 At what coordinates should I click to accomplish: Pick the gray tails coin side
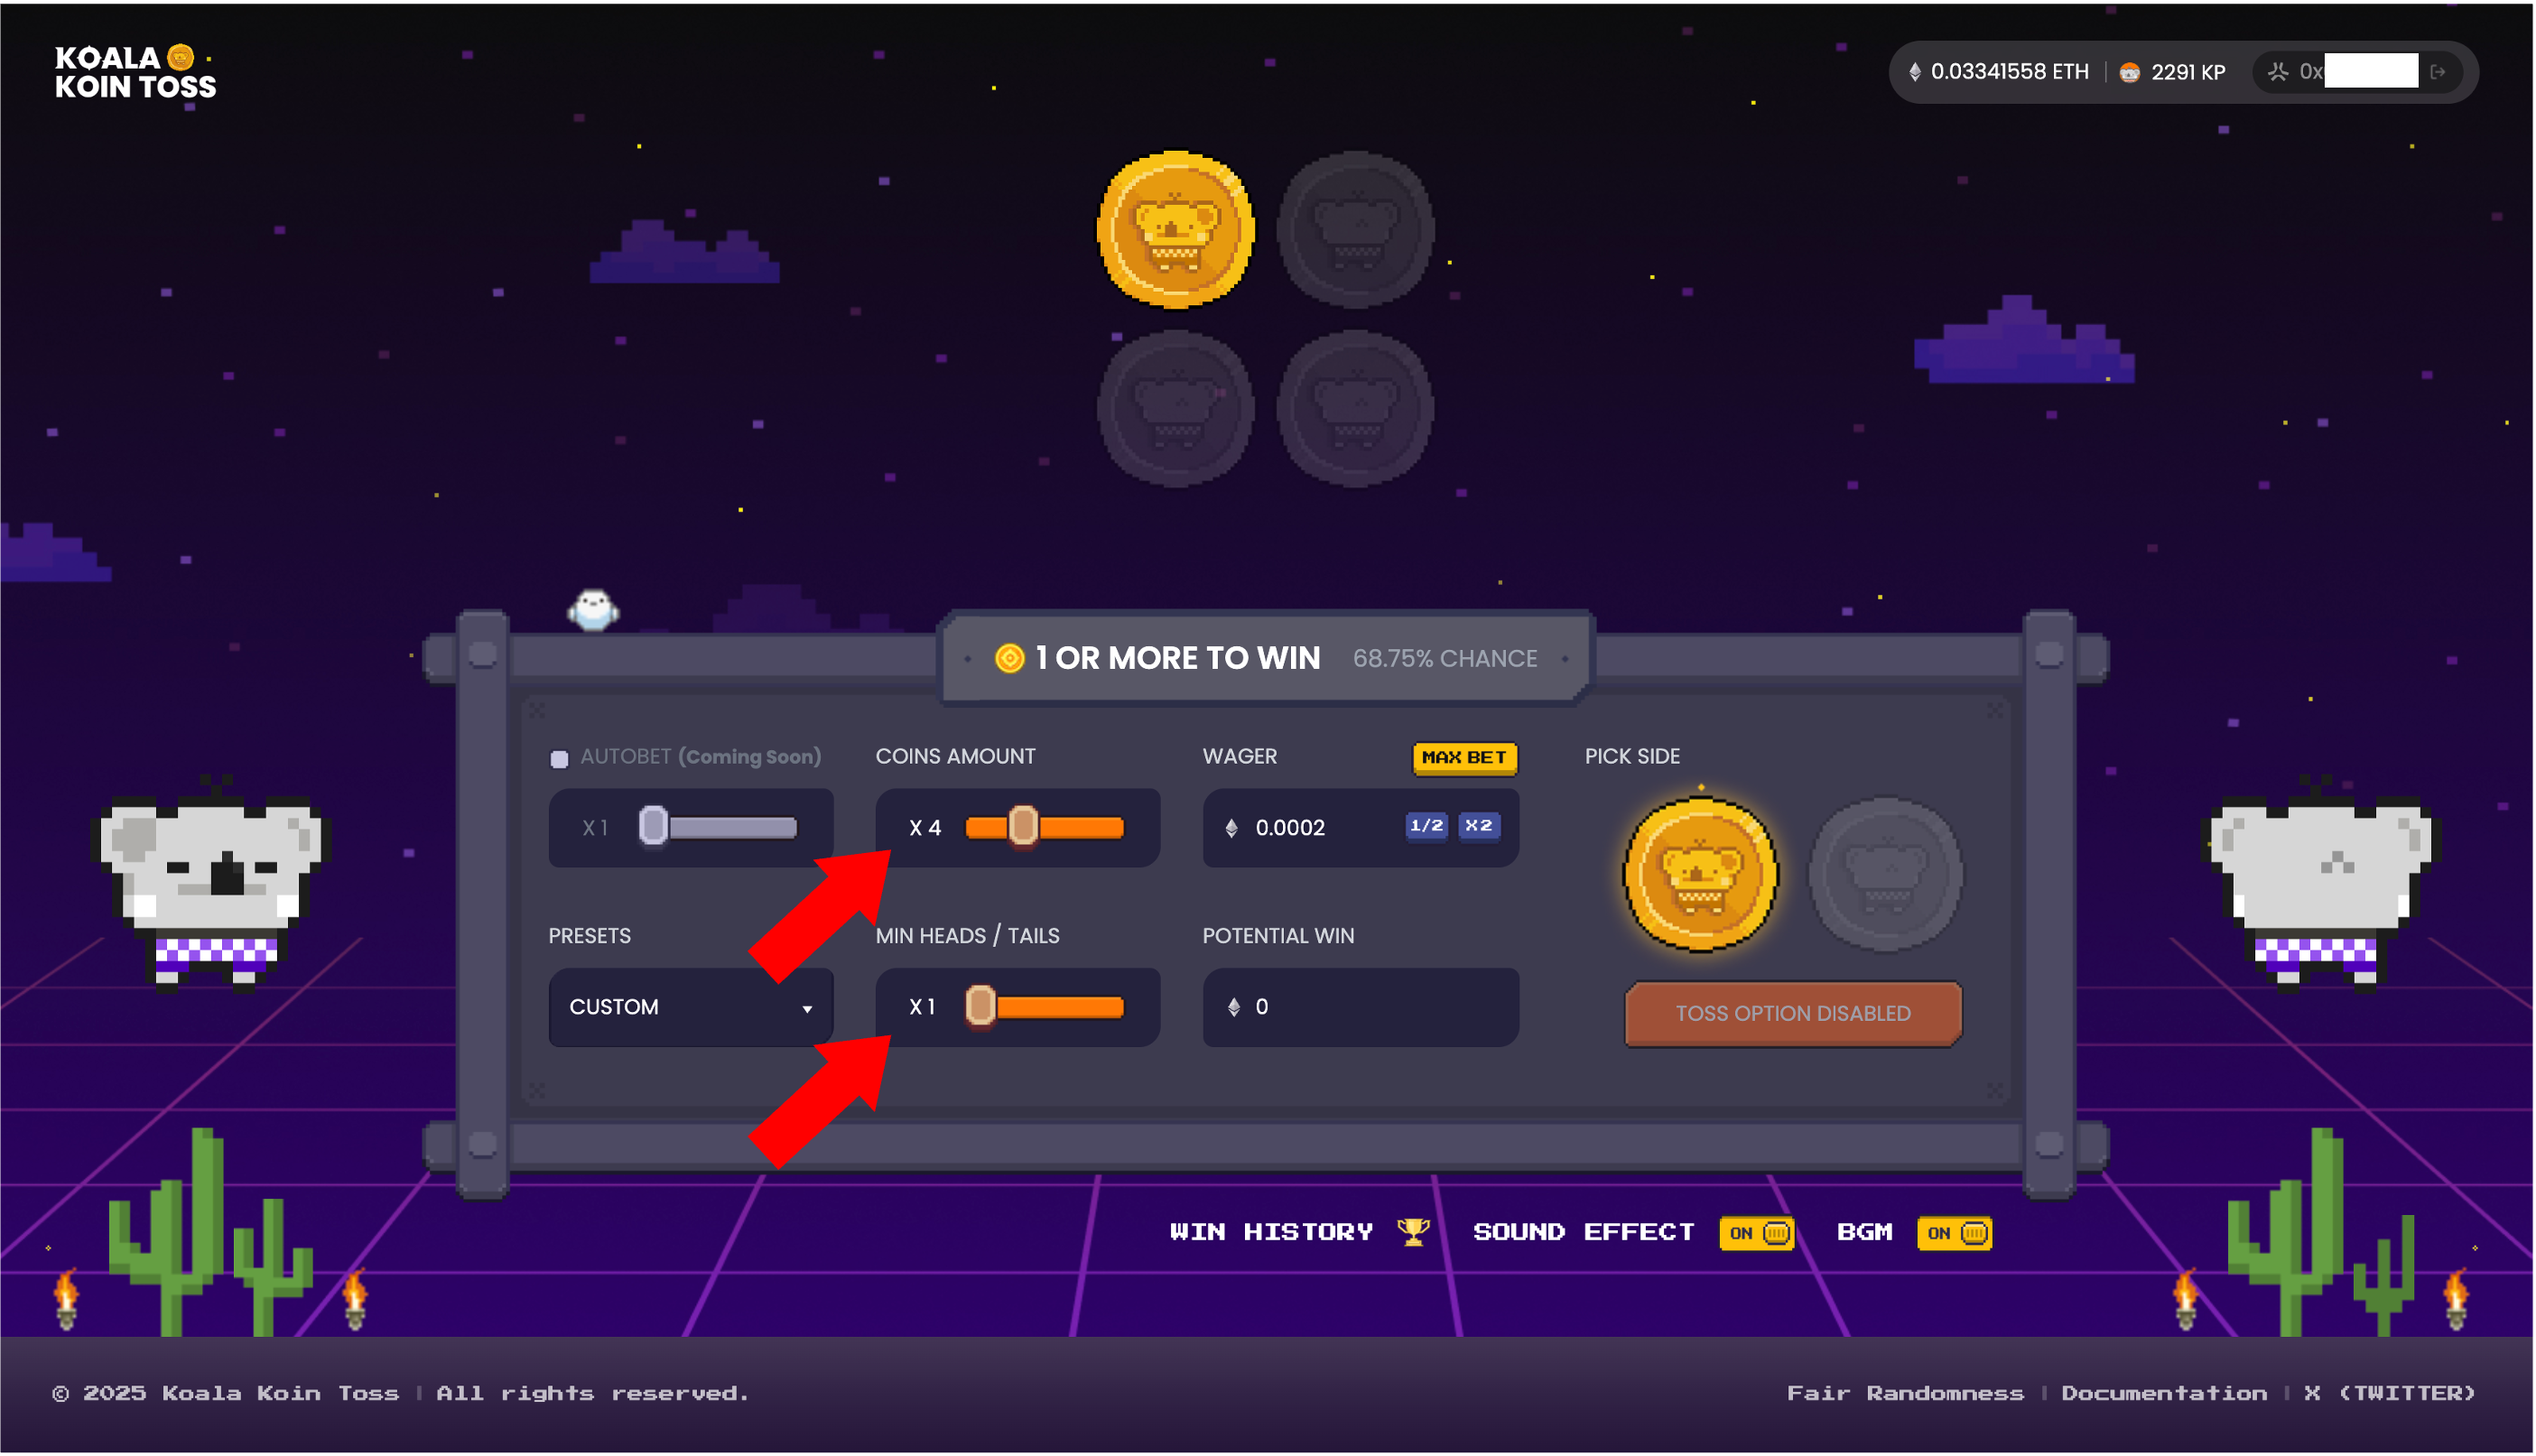click(1886, 874)
